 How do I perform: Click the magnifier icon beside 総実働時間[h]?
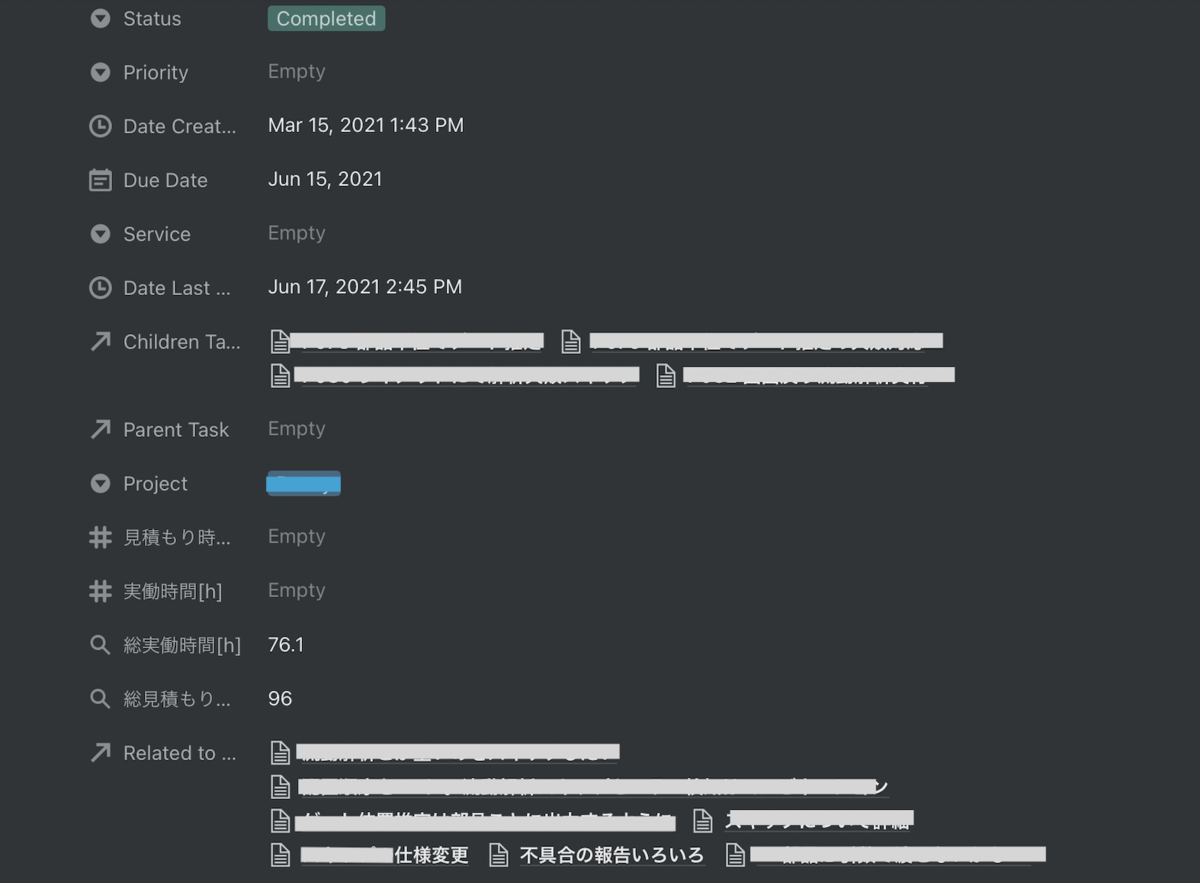pos(100,645)
